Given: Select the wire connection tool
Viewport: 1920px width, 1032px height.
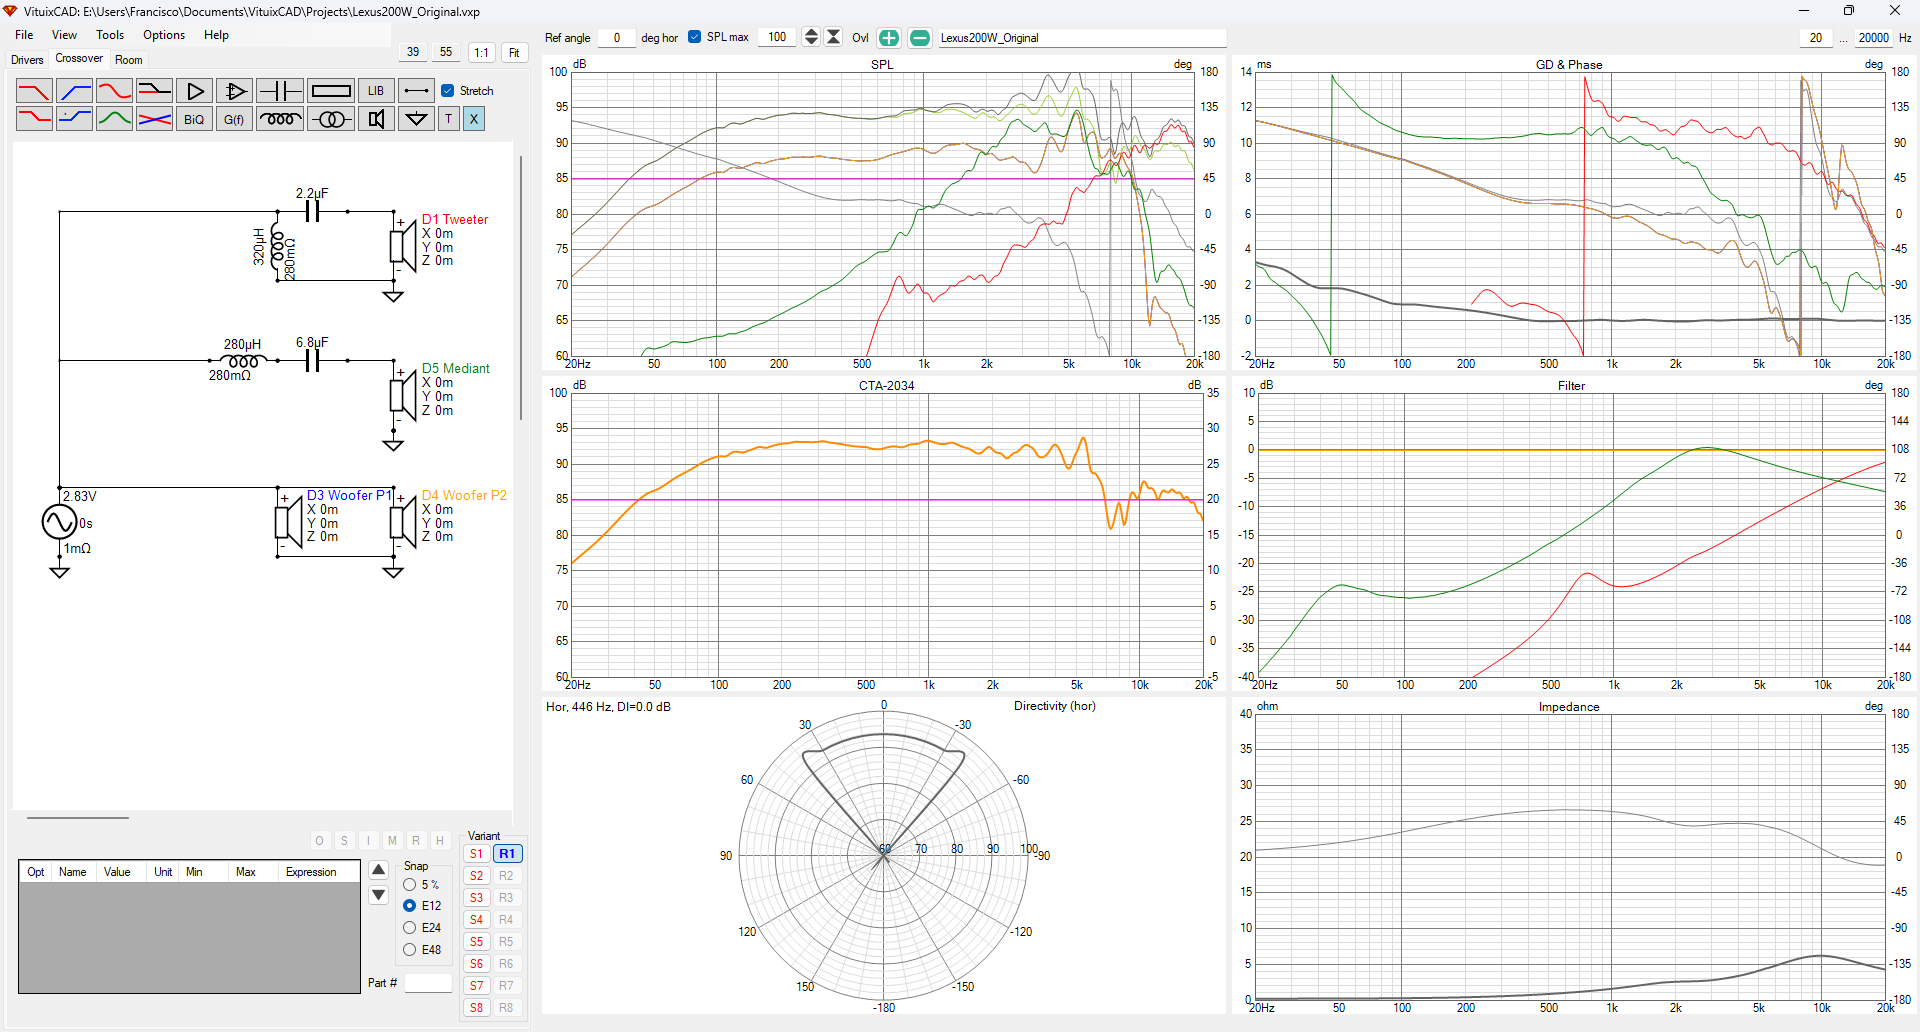Looking at the screenshot, I should pos(416,91).
